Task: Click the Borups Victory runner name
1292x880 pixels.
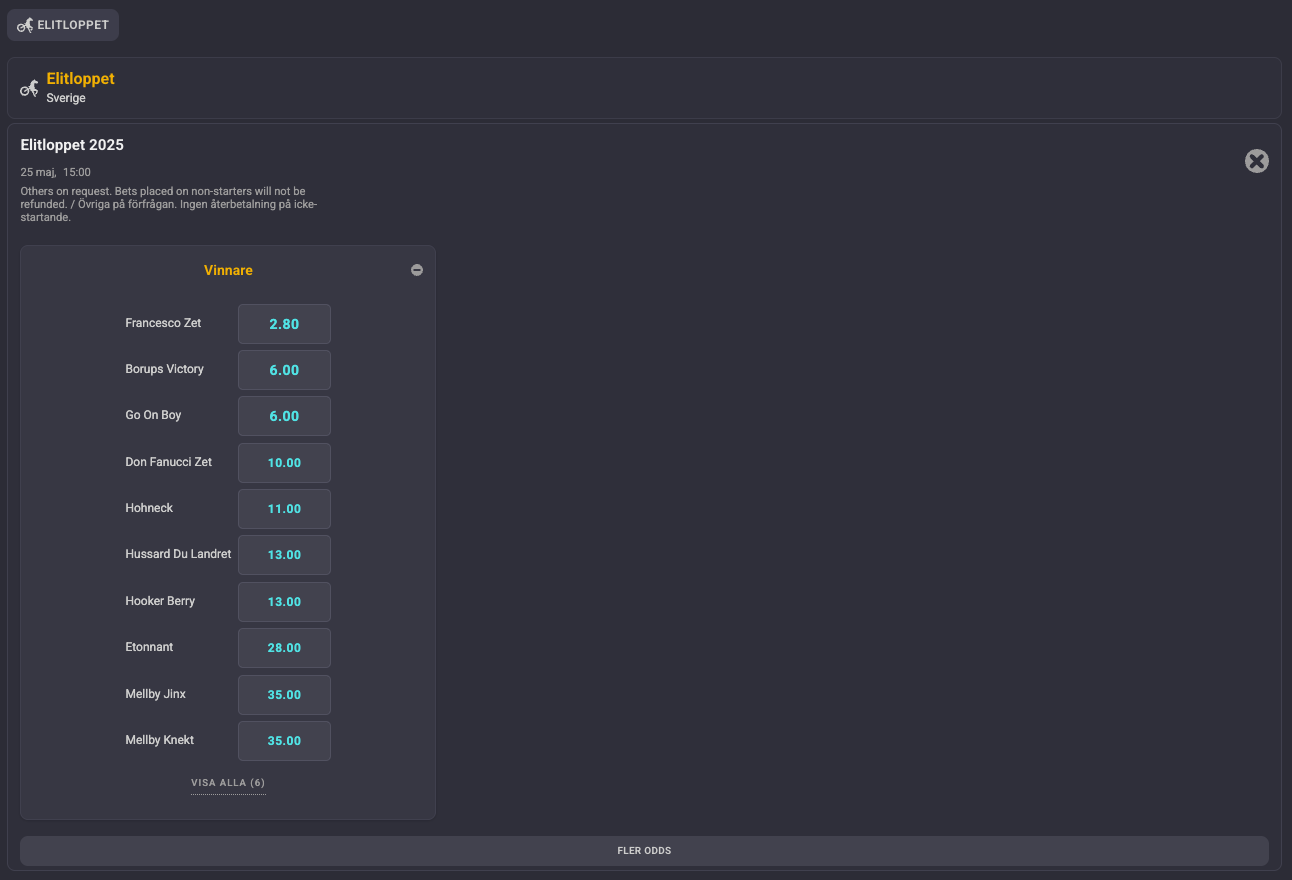Action: (164, 369)
